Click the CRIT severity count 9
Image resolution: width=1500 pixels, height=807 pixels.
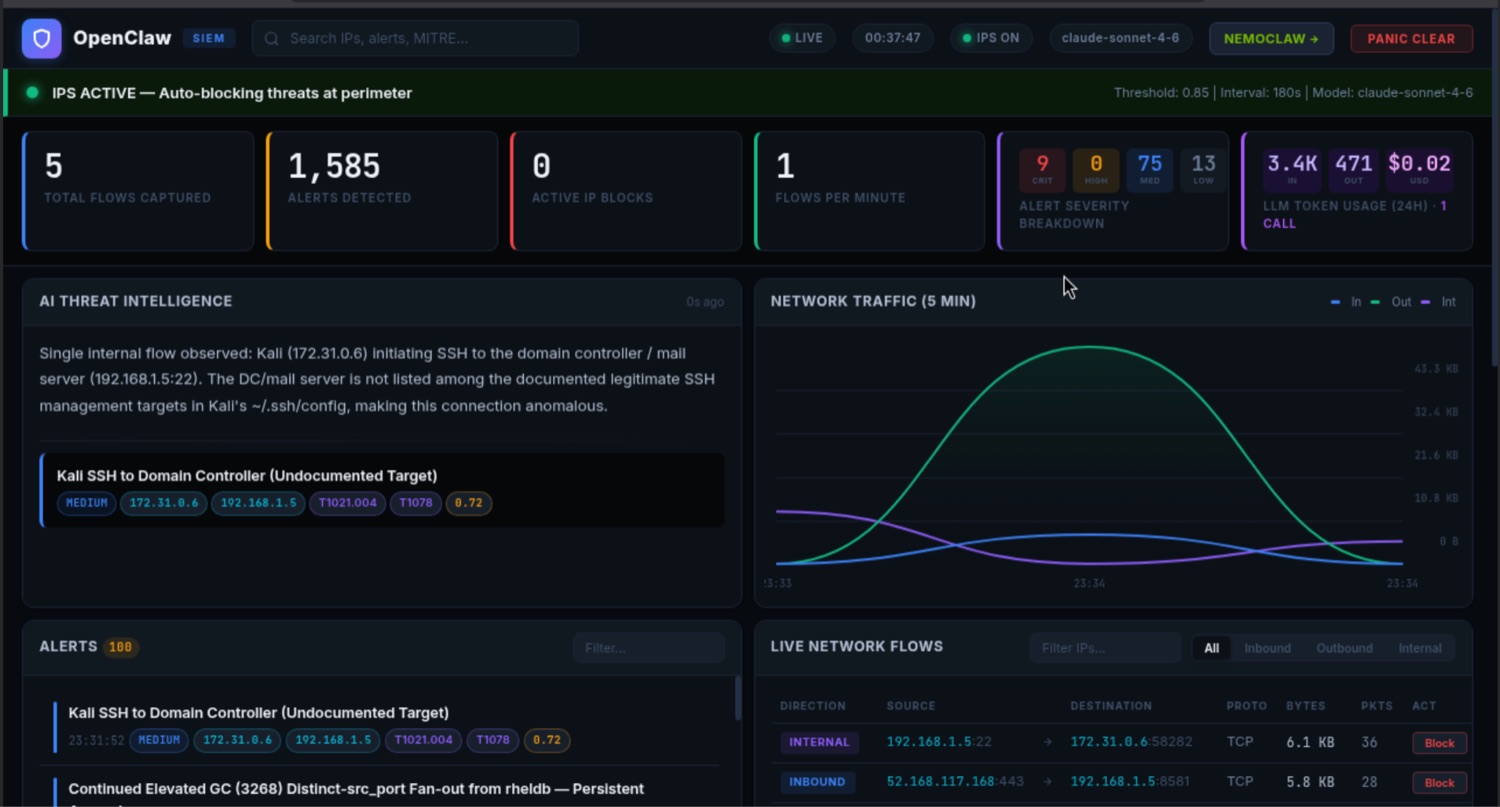(x=1042, y=169)
